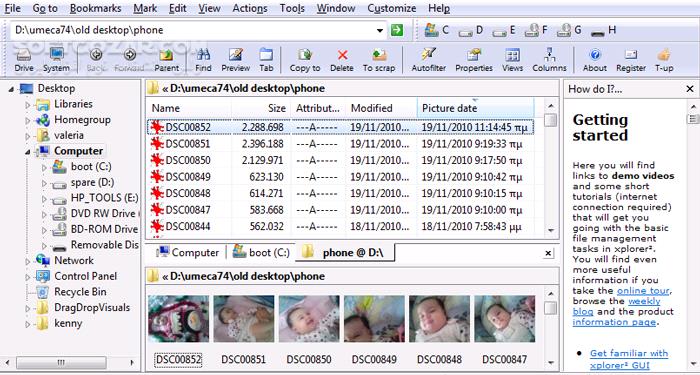This screenshot has width=700, height=375.
Task: Select the DSC00844 file row
Action: click(x=340, y=226)
